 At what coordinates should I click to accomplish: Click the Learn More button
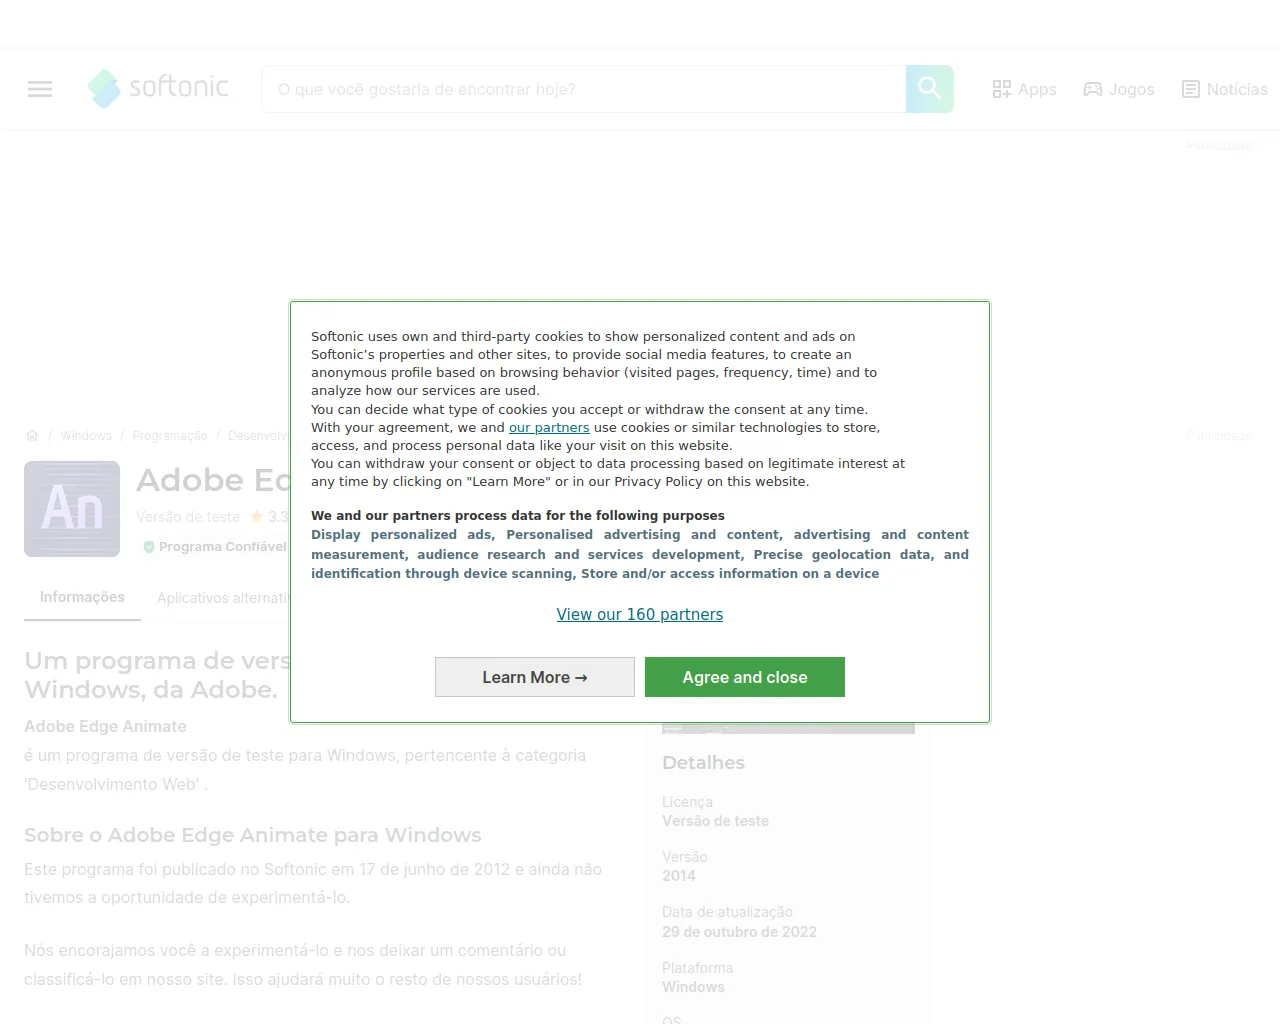pyautogui.click(x=535, y=677)
